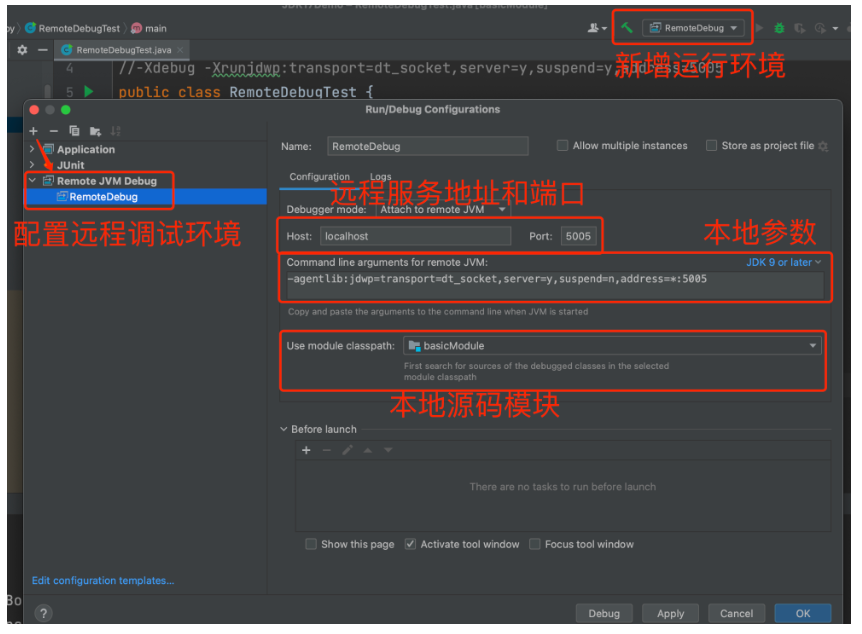Viewport: 862px width, 634px height.
Task: Open the RemoteDebug run configuration dropdown in toolbar
Action: click(693, 28)
